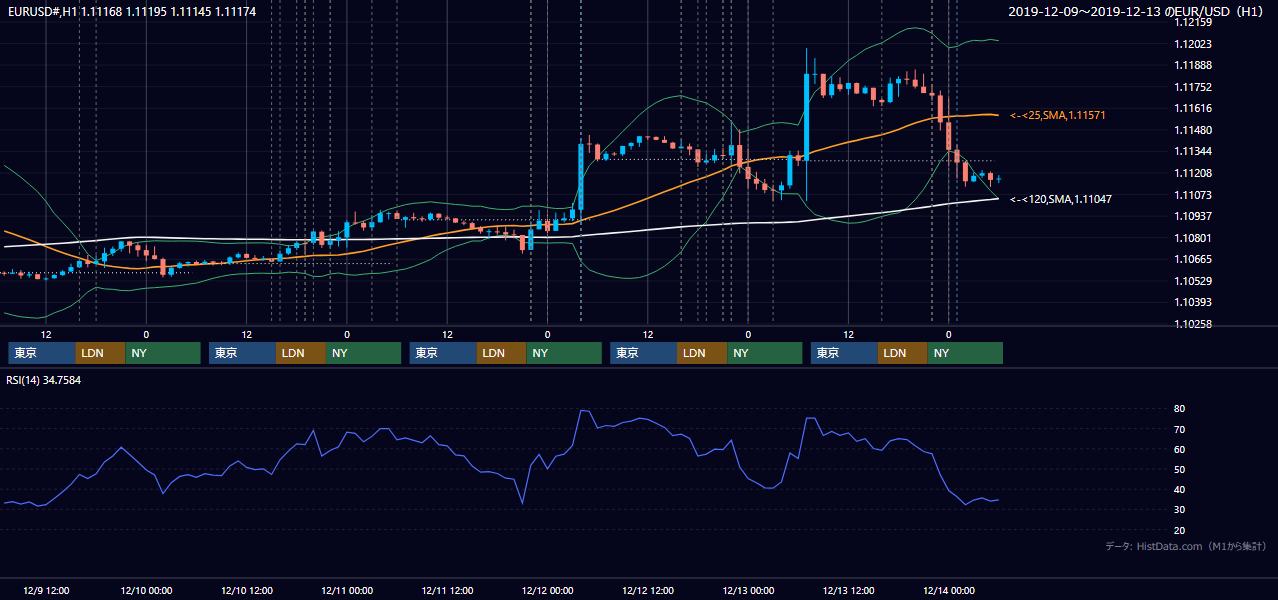Select the 12/10 00:00 time axis label
This screenshot has width=1278, height=600.
146,590
